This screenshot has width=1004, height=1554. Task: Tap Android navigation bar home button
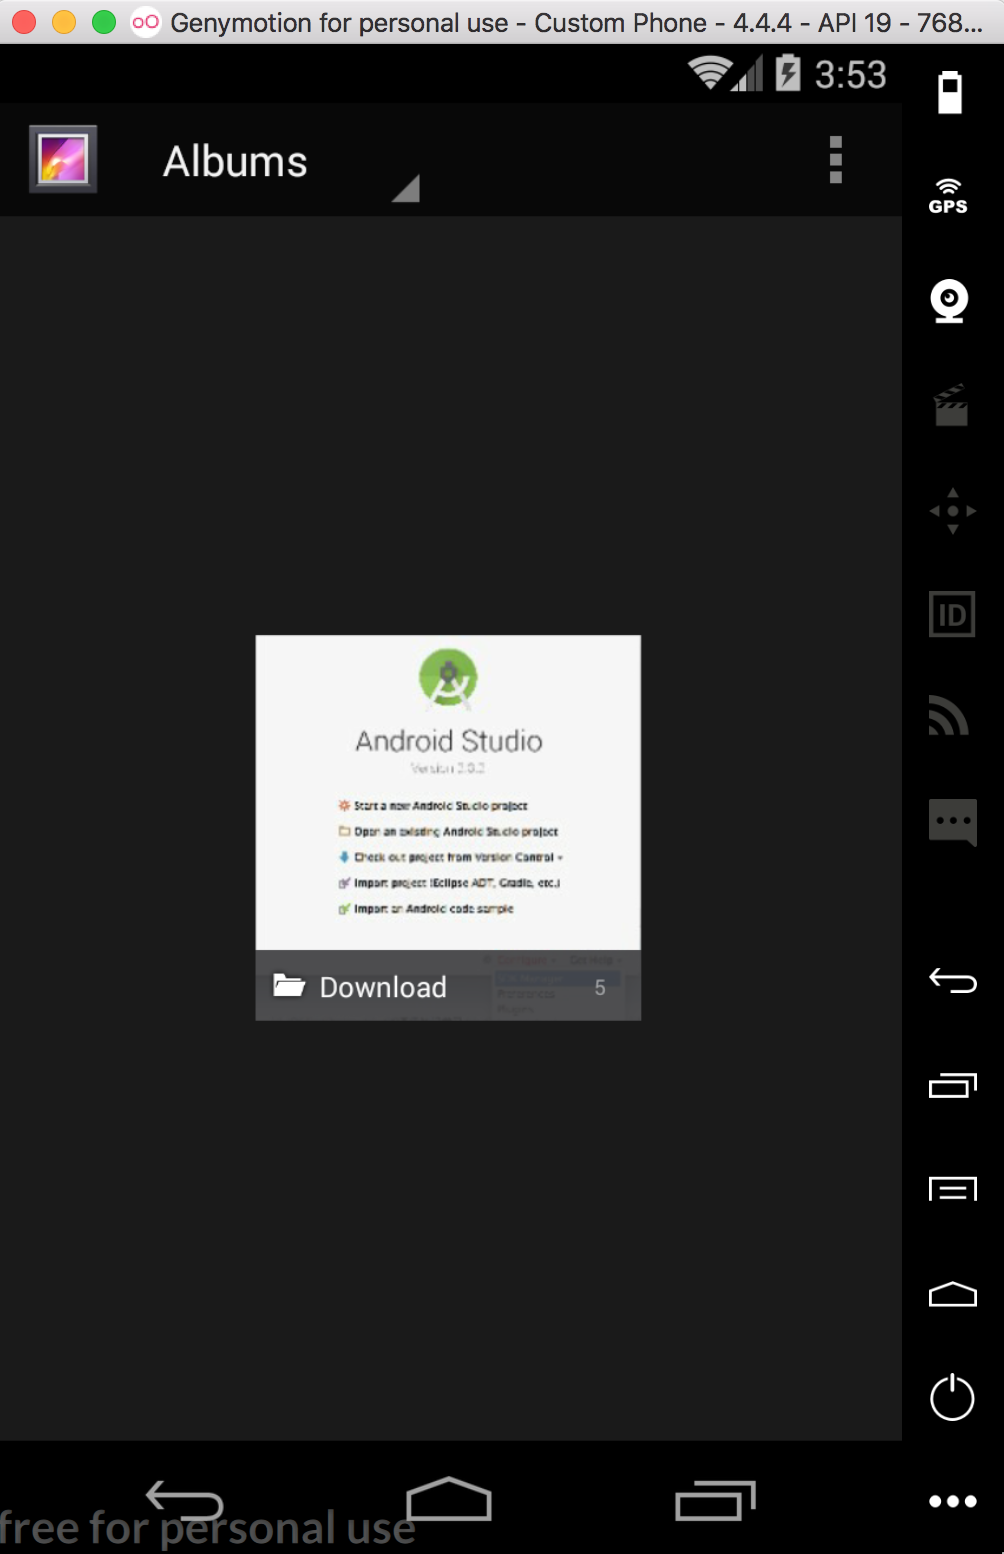click(x=449, y=1499)
